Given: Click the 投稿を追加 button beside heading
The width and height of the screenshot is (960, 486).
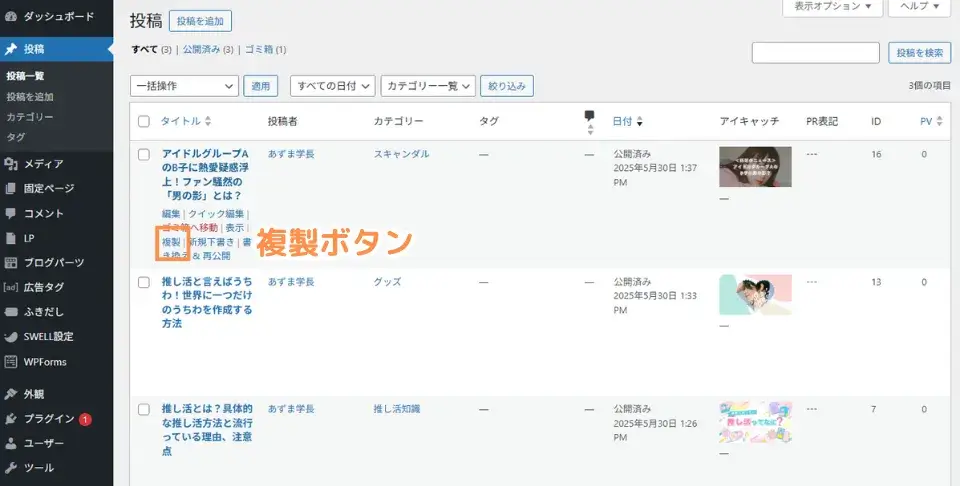Looking at the screenshot, I should (200, 21).
